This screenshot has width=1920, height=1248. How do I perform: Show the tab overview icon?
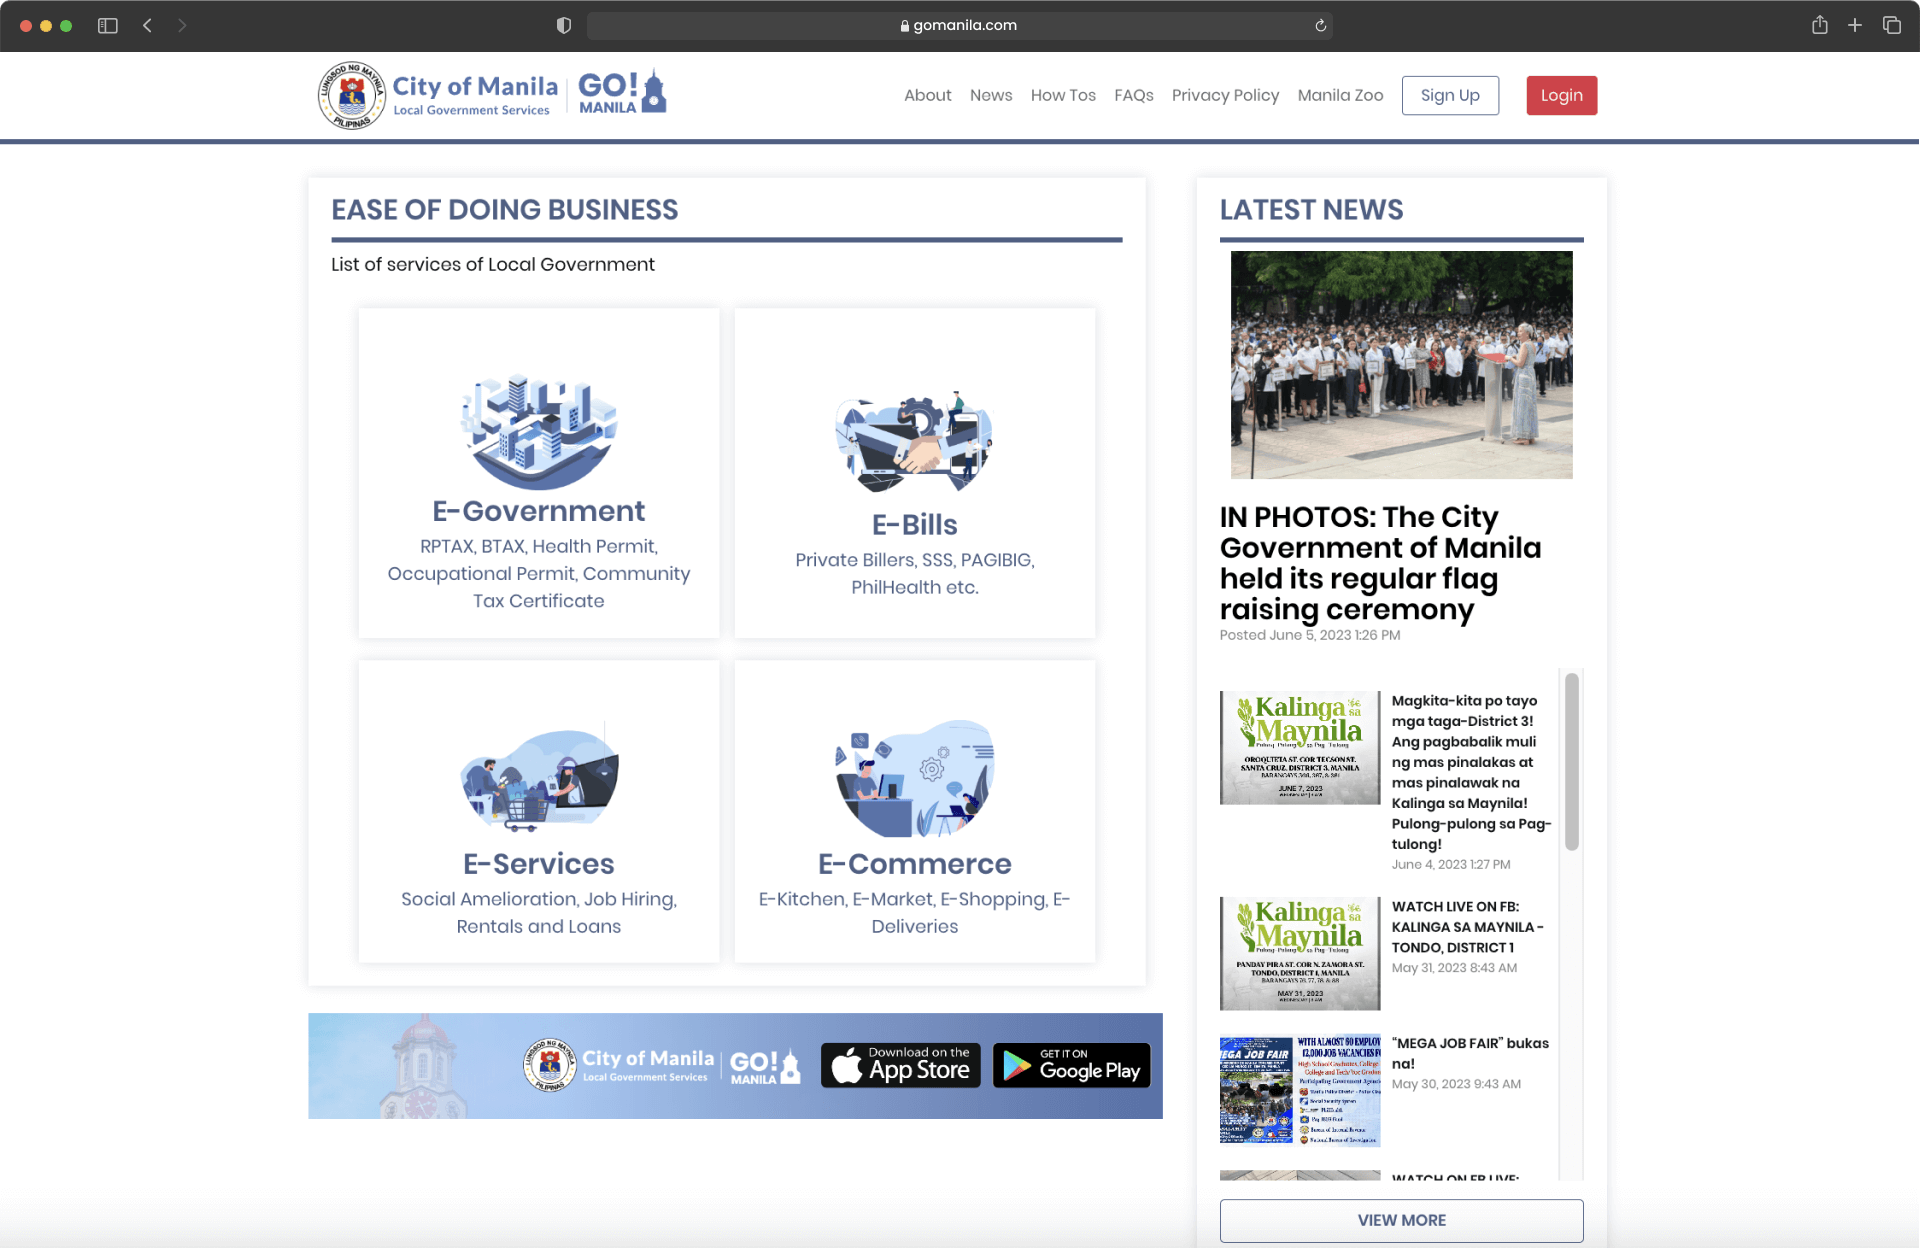pyautogui.click(x=1892, y=25)
